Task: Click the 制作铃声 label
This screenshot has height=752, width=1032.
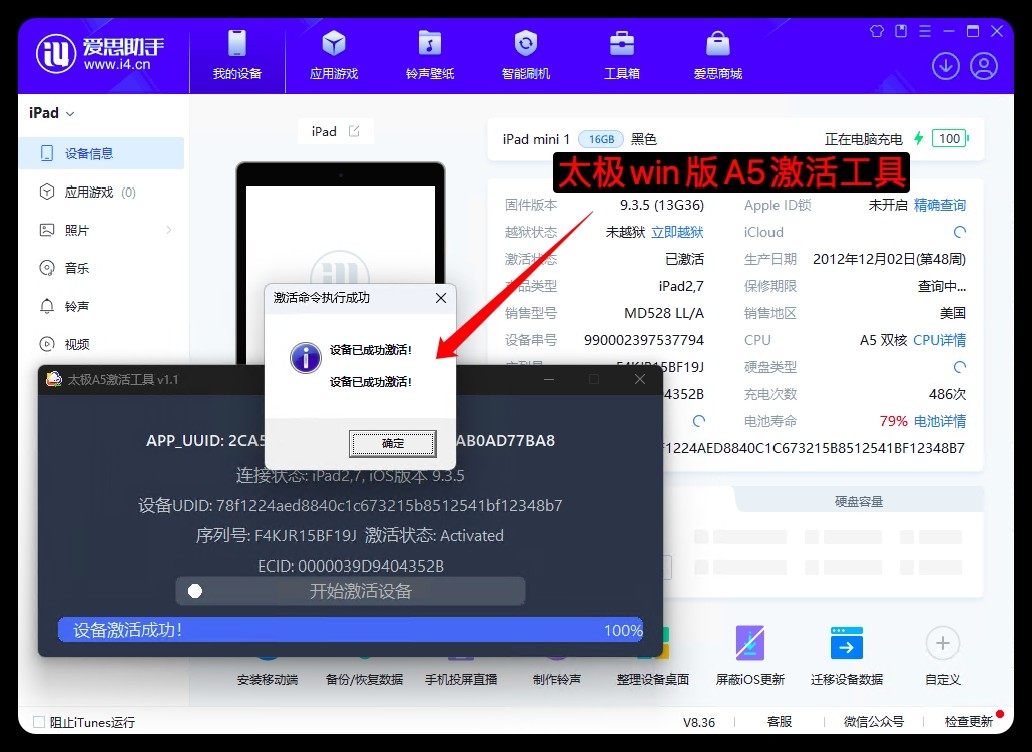Action: pyautogui.click(x=557, y=680)
